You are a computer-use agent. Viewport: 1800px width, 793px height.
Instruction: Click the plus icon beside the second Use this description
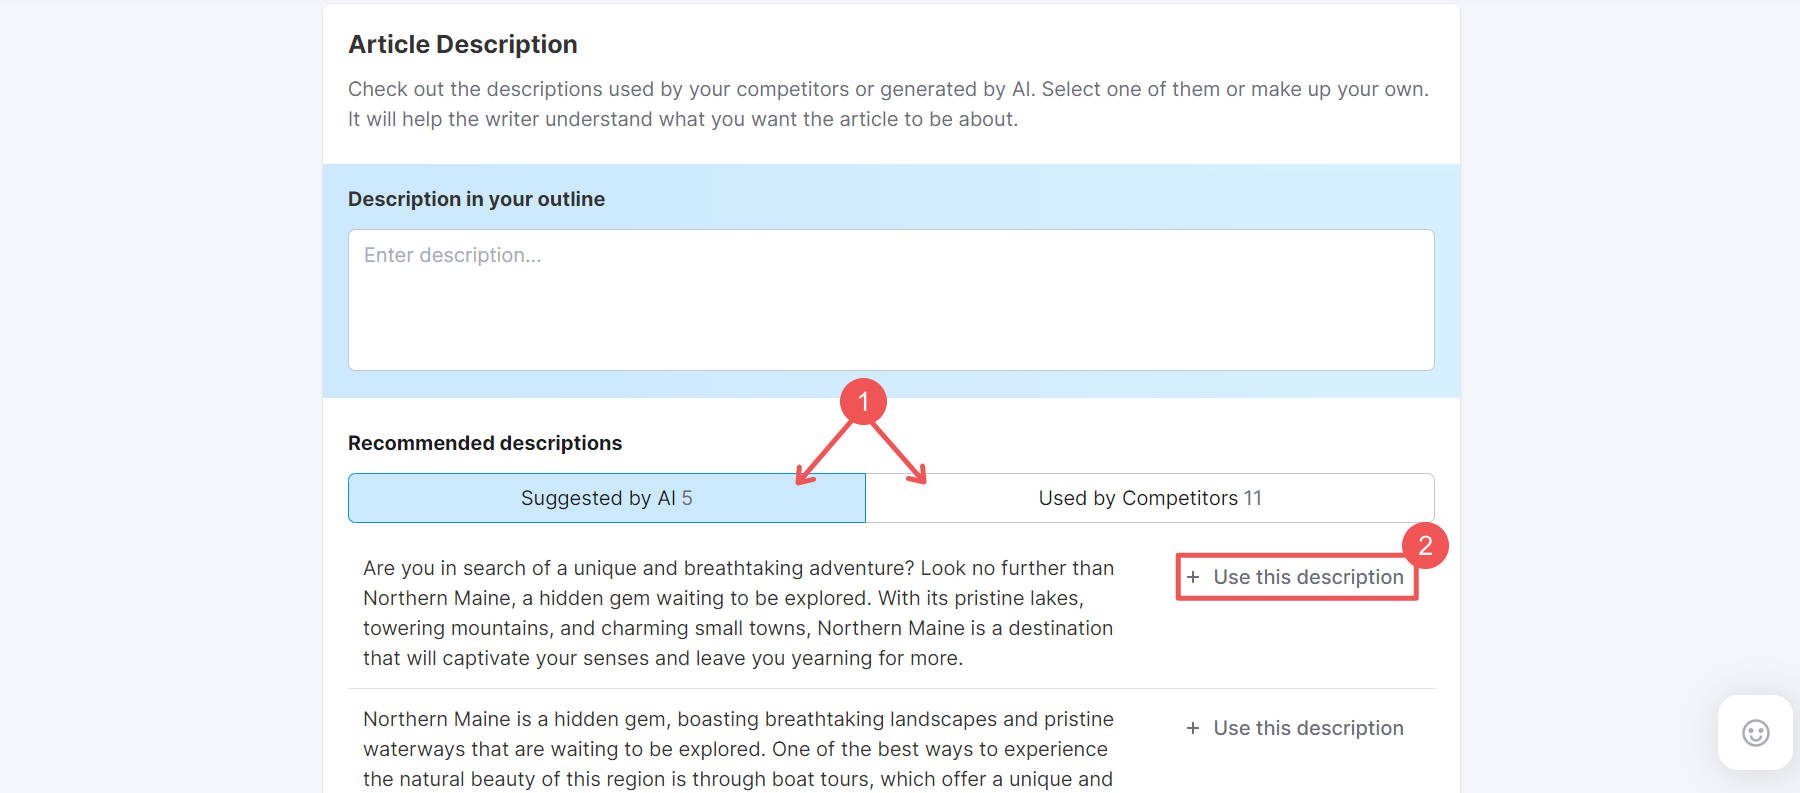point(1193,728)
